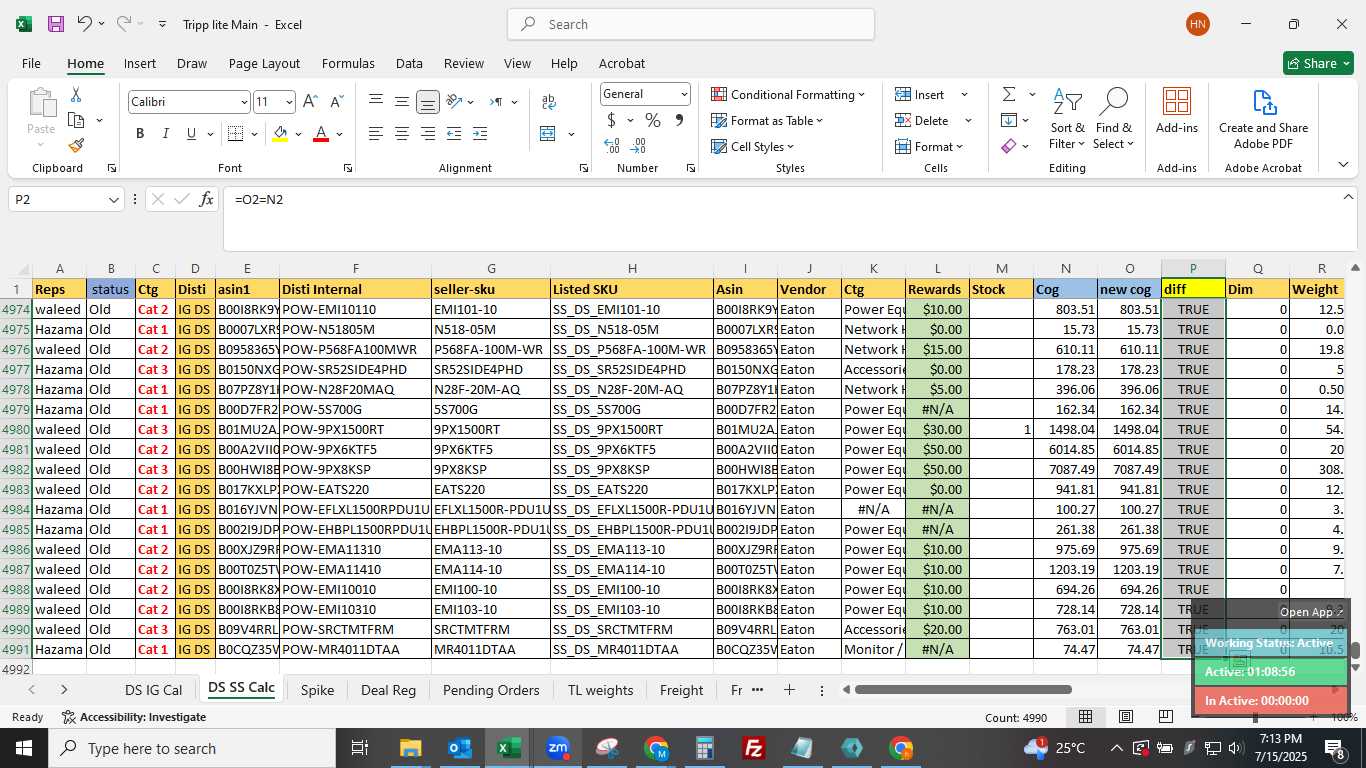
Task: Click the Undo arrow icon
Action: (x=85, y=24)
